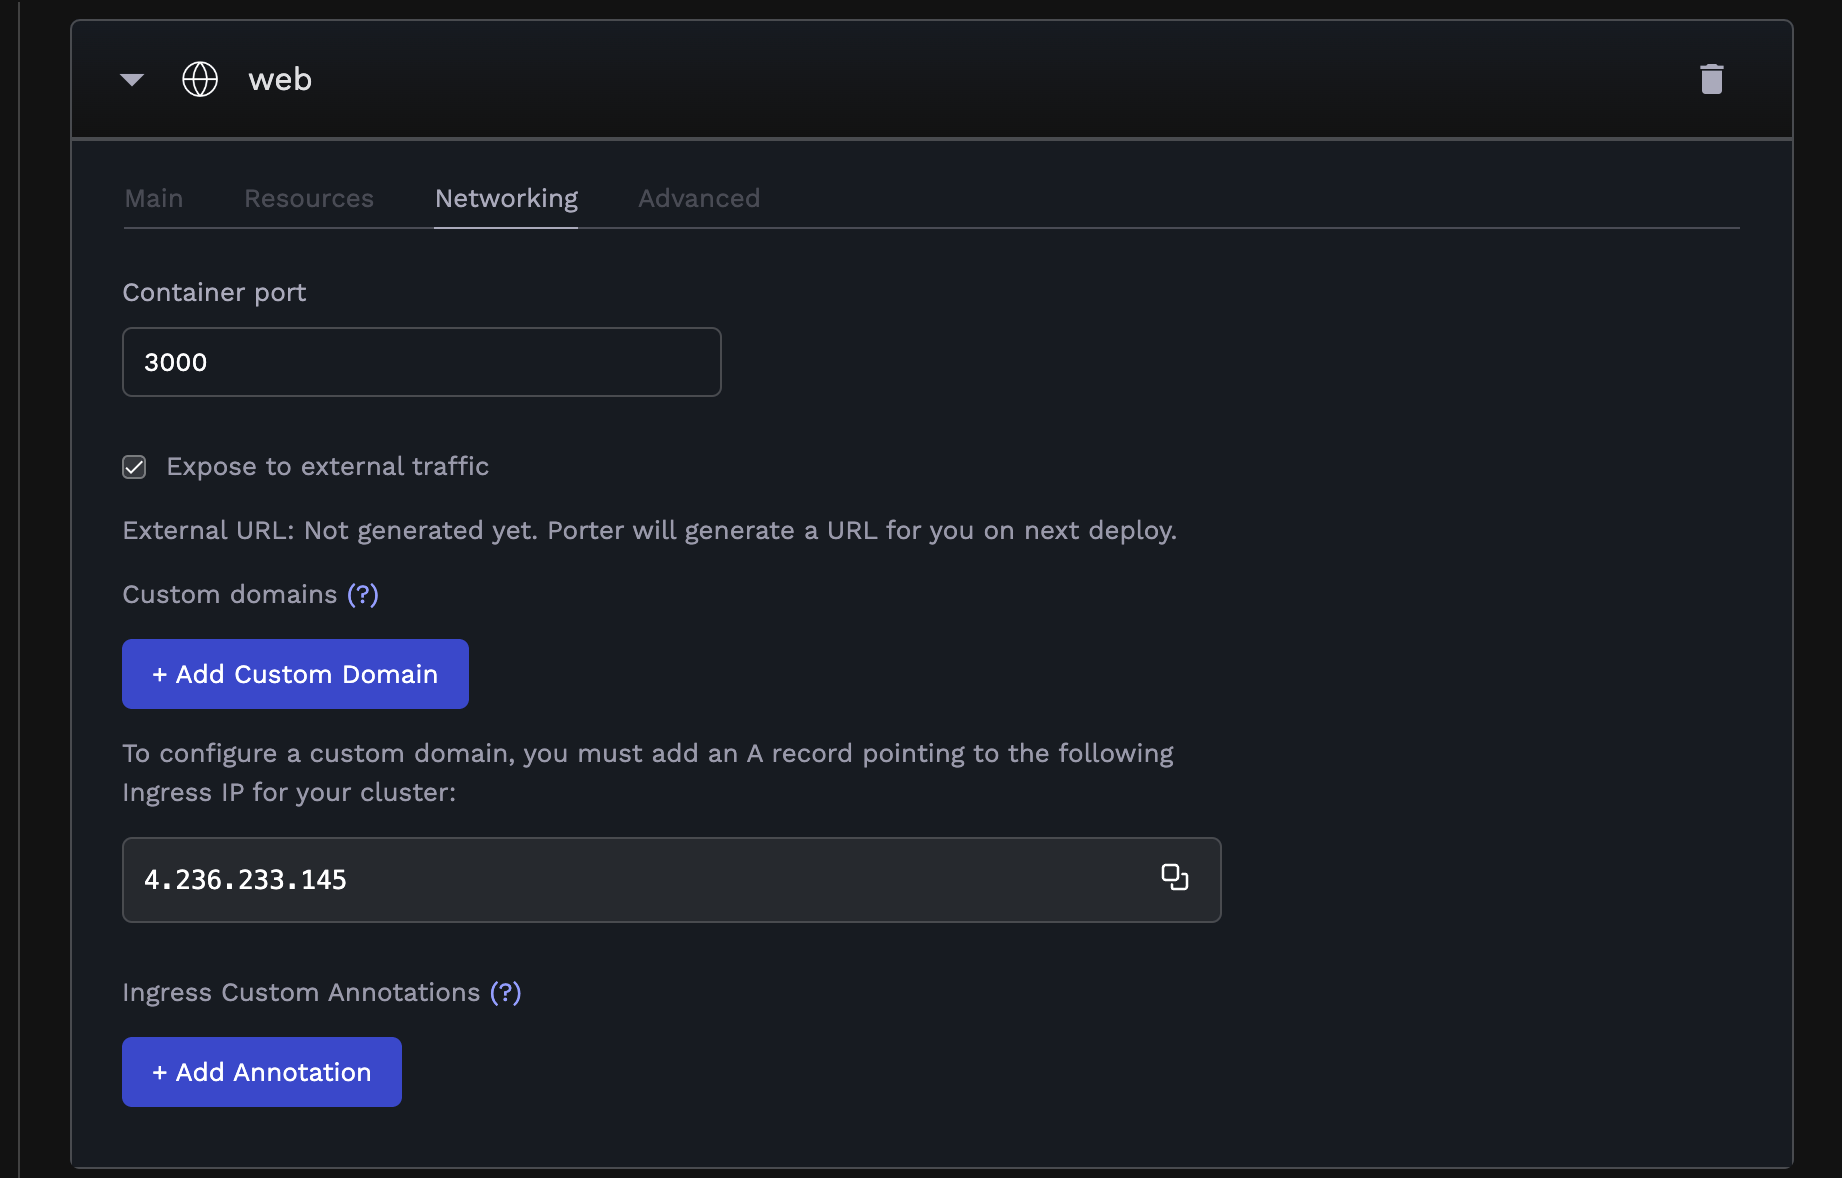Switch to the Main tab
The width and height of the screenshot is (1842, 1178).
[154, 198]
